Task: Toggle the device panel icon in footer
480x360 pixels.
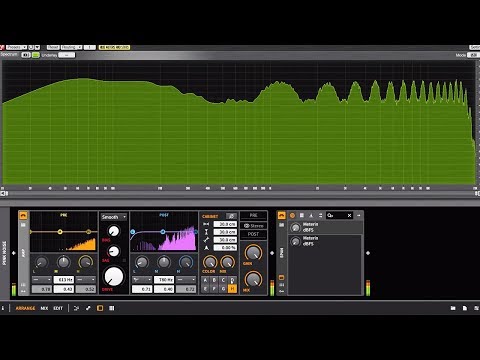Action: point(100,308)
